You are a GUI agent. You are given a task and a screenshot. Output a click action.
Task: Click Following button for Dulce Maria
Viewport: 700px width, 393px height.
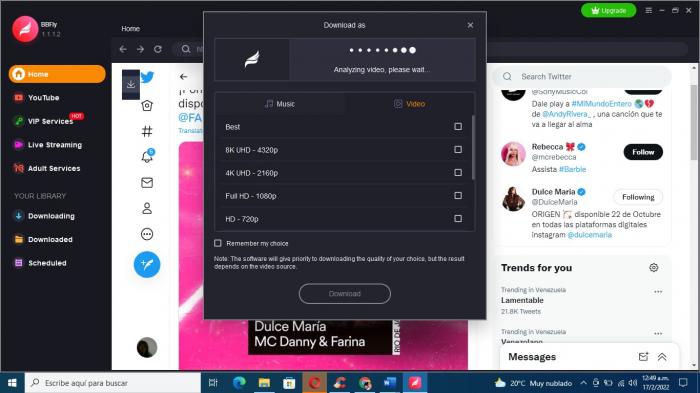click(x=638, y=197)
